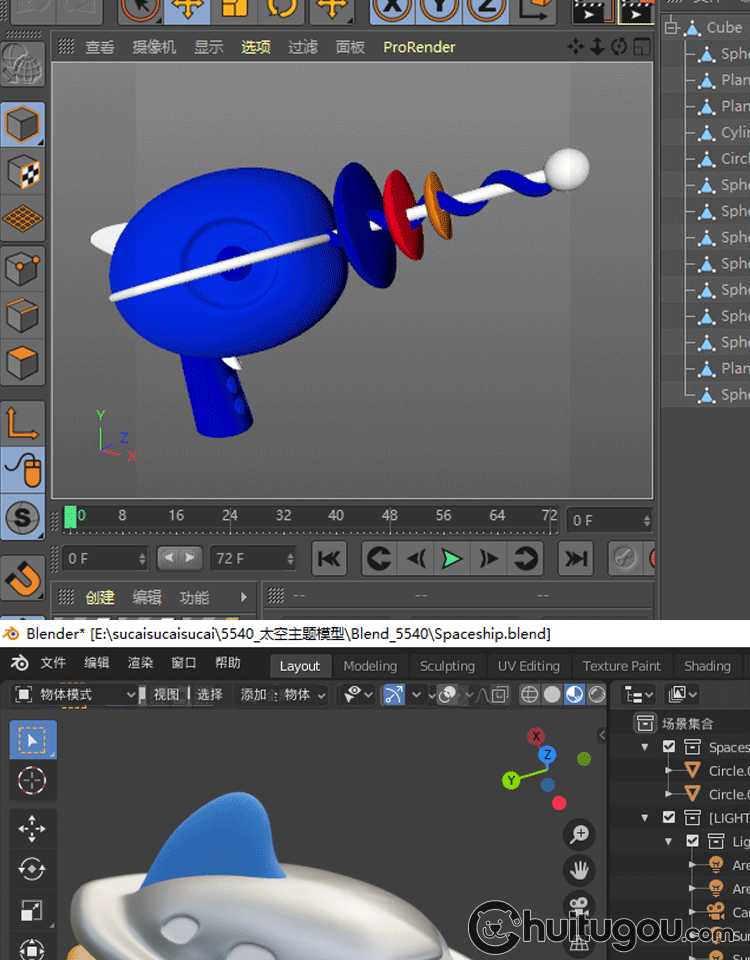The image size is (750, 960).
Task: Enable the Axis tool L-shaped icon
Action: coord(23,423)
